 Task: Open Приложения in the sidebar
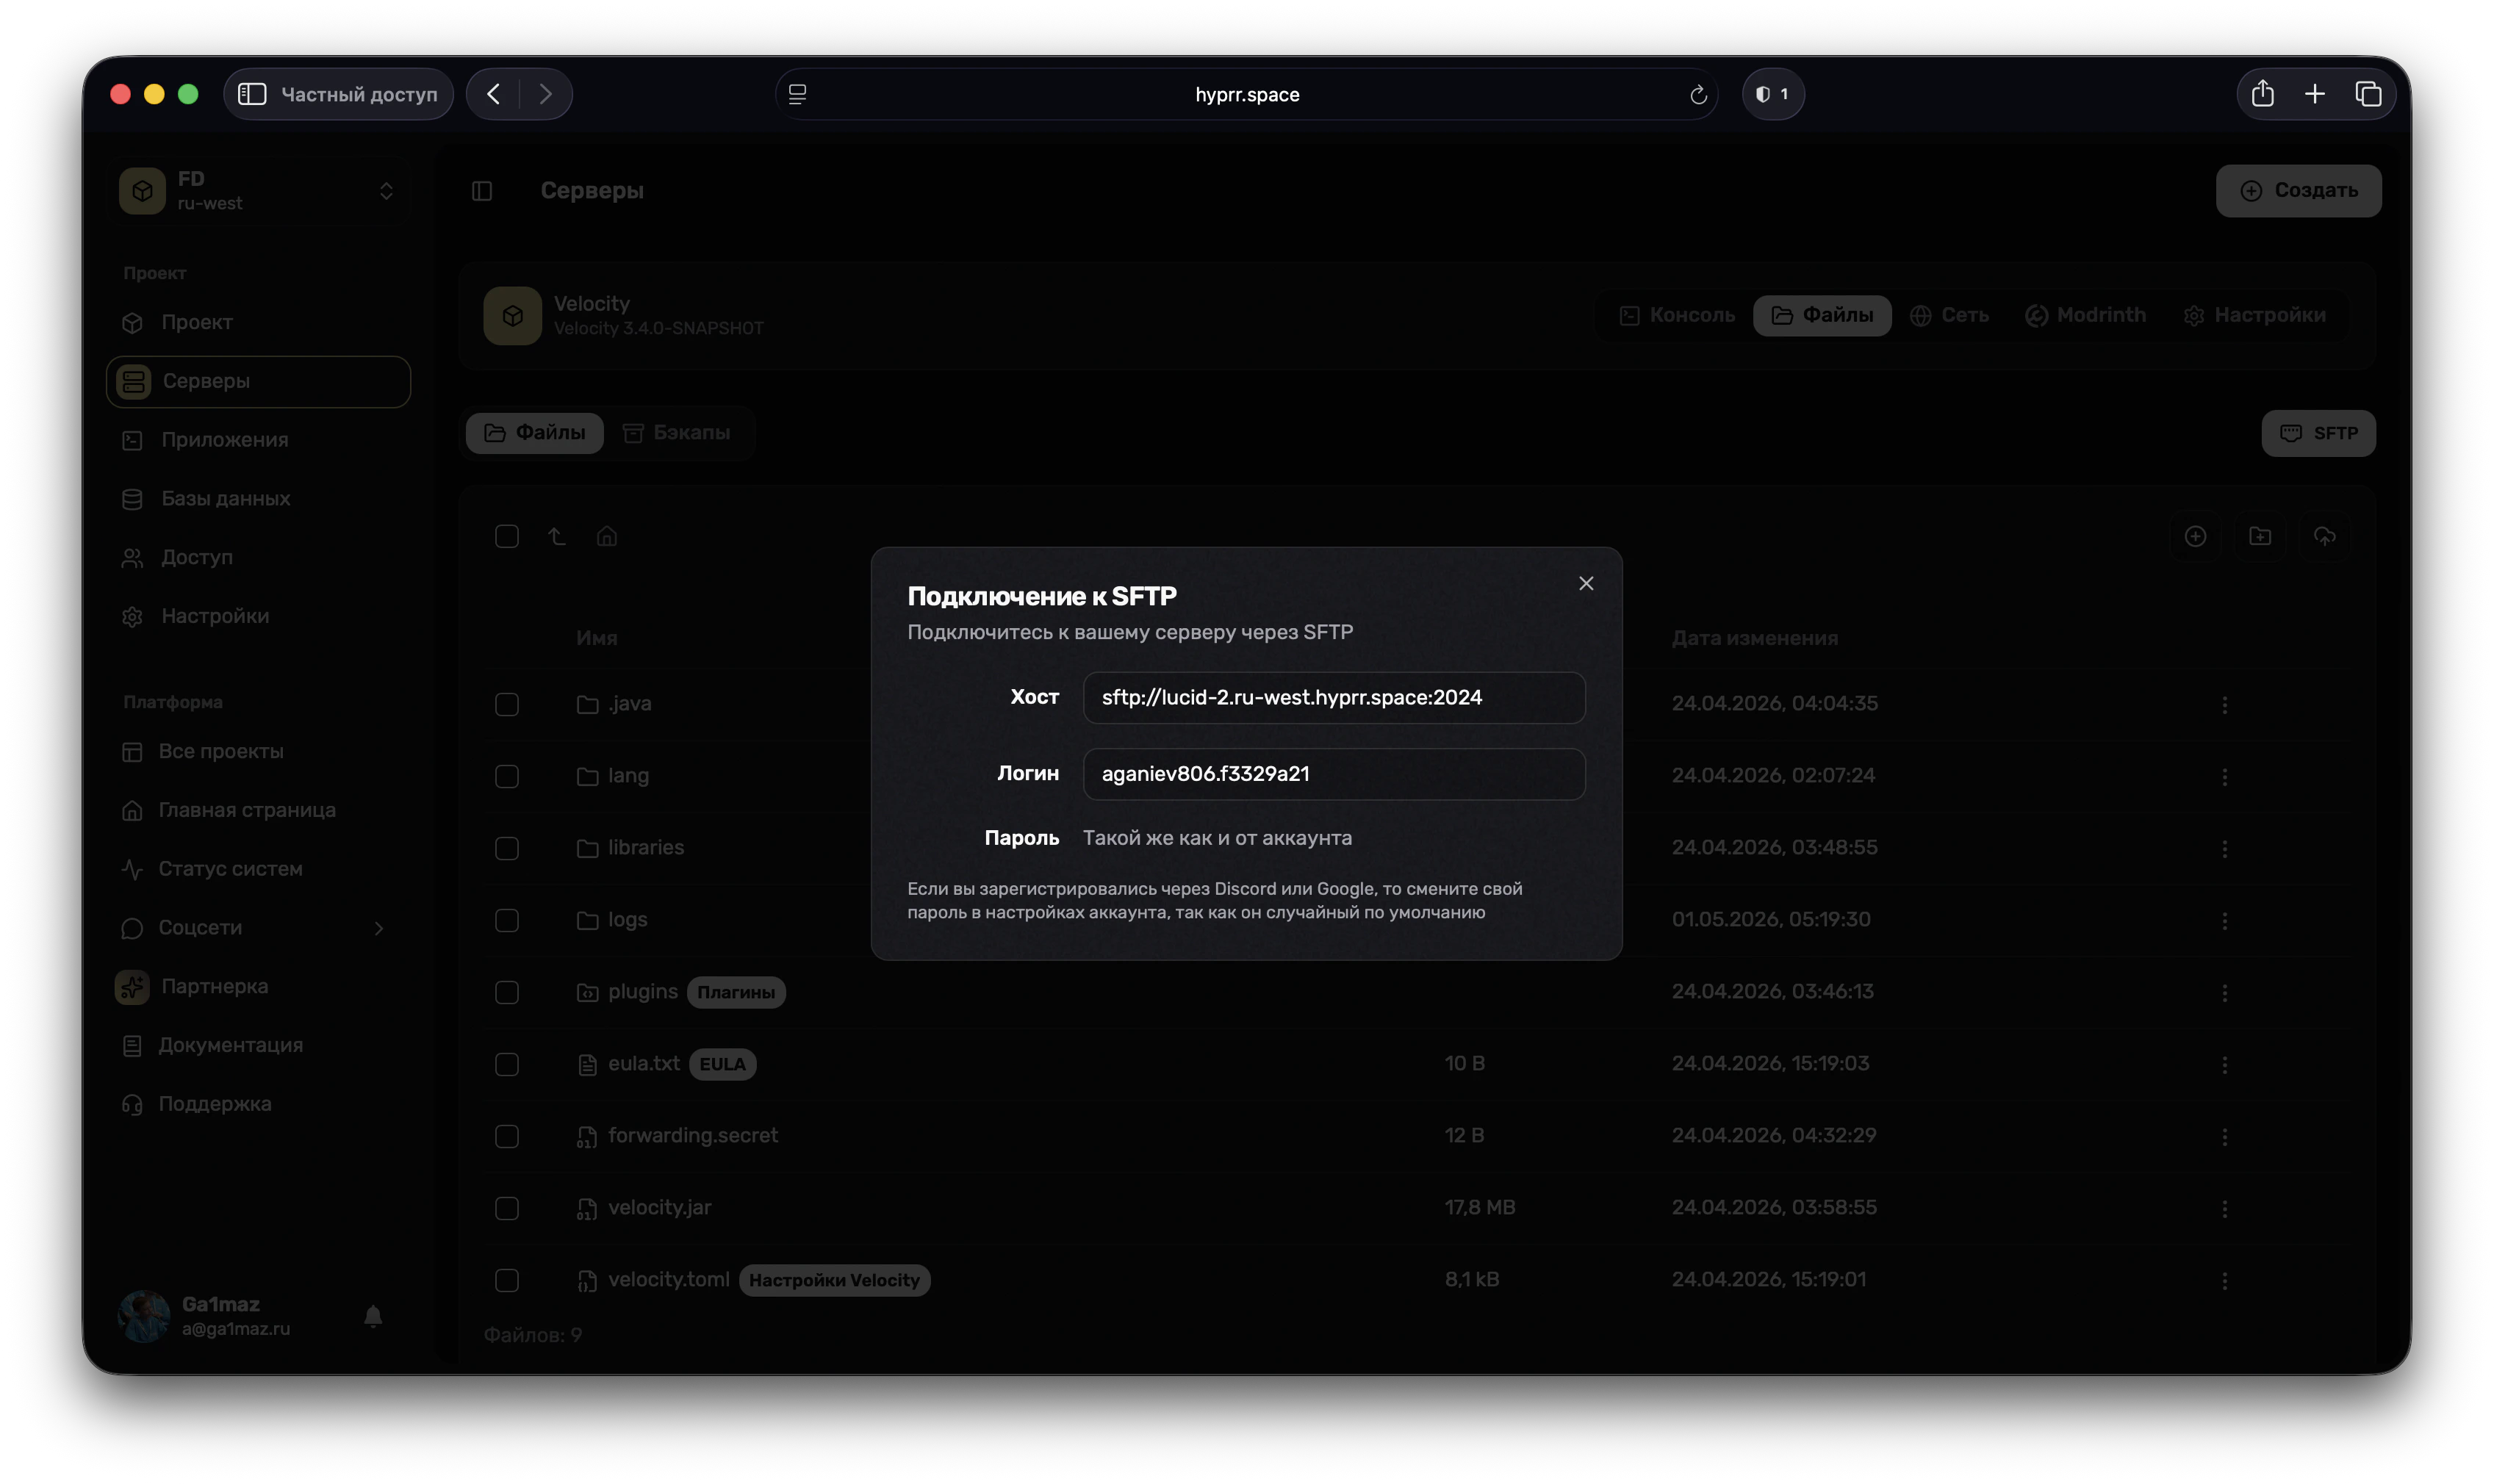point(259,439)
